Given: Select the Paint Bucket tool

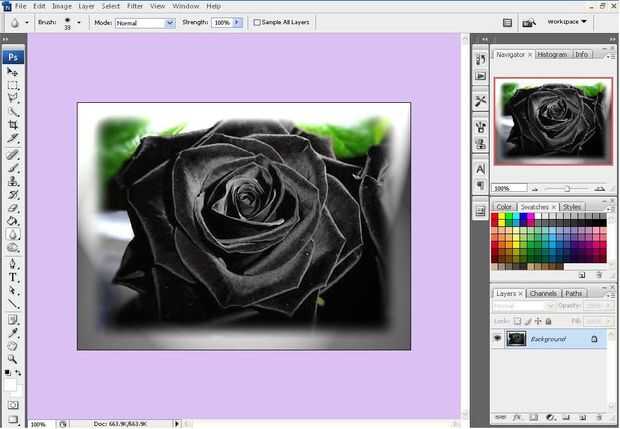Looking at the screenshot, I should click(x=12, y=221).
